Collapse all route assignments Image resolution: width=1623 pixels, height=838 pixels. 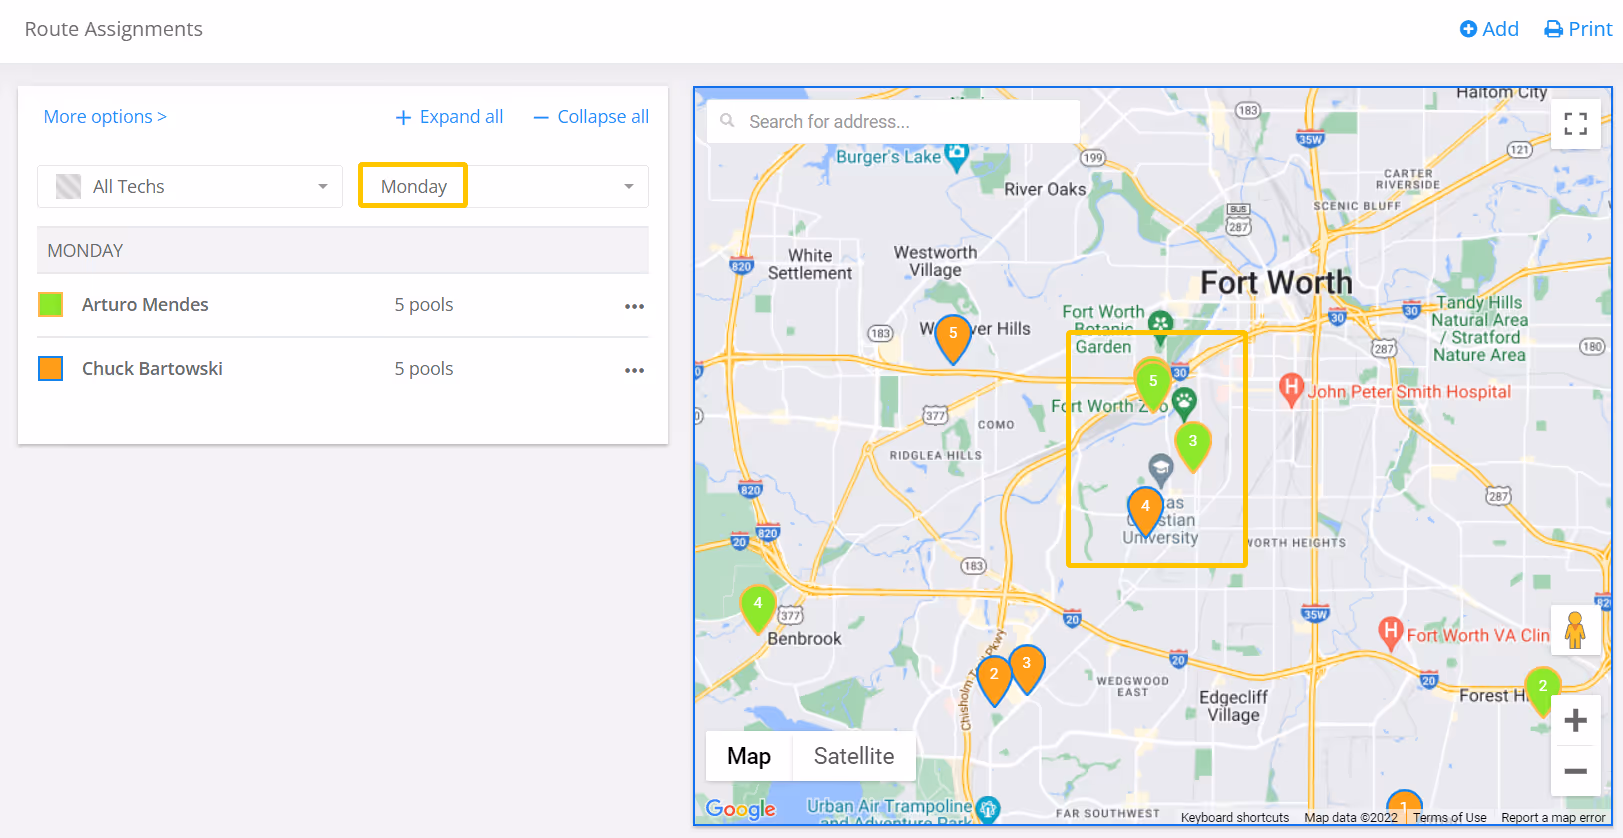click(591, 117)
